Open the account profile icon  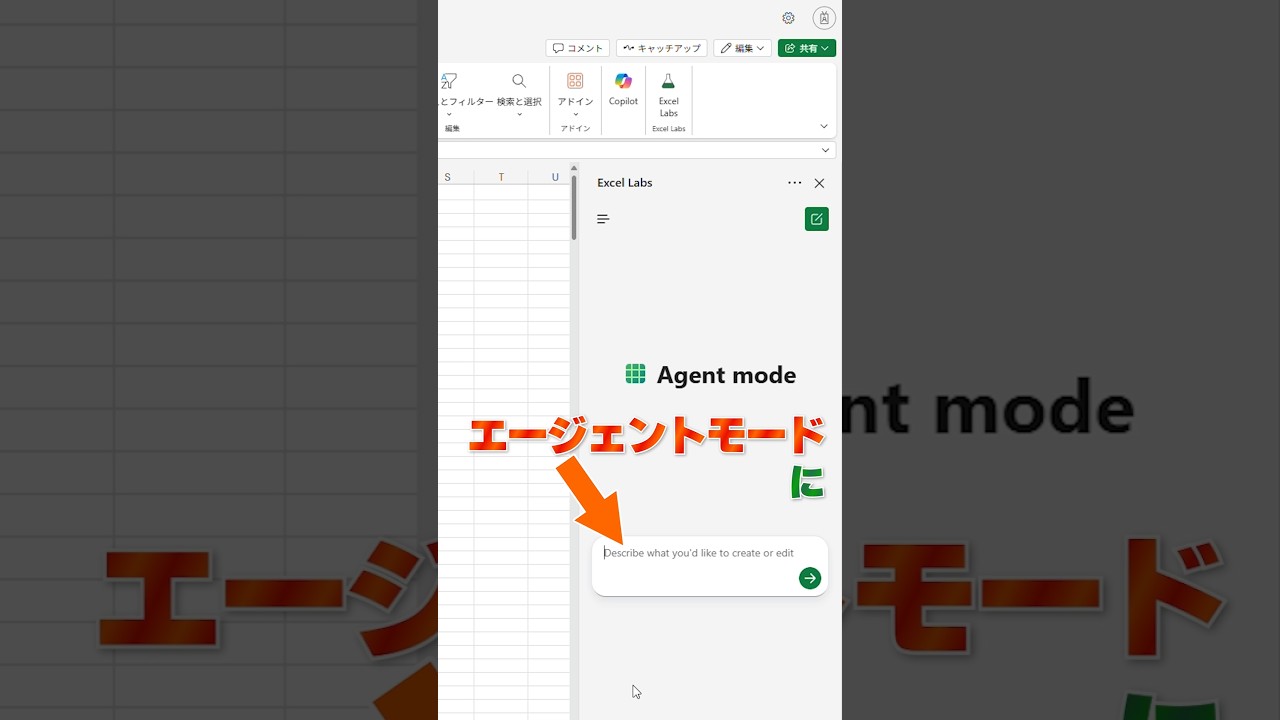click(824, 18)
